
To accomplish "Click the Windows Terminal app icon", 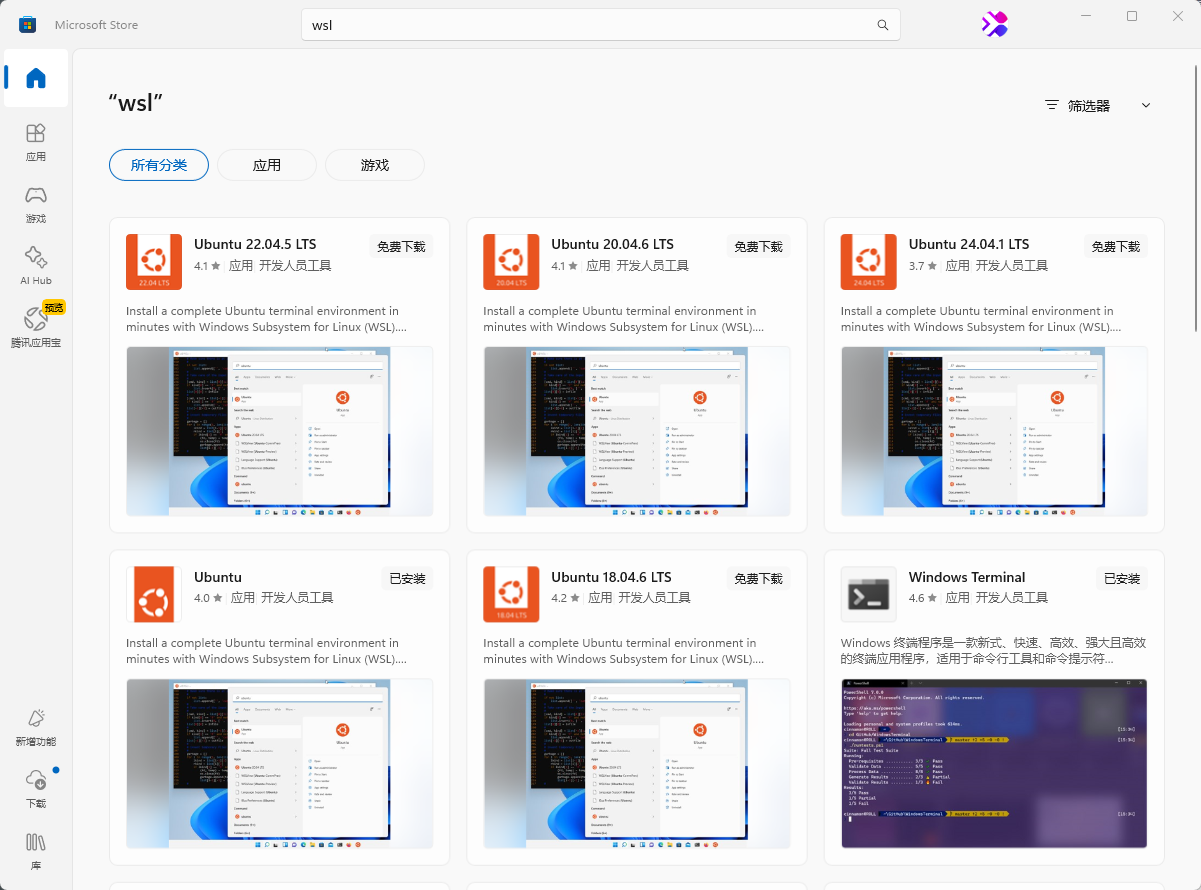I will click(x=868, y=594).
